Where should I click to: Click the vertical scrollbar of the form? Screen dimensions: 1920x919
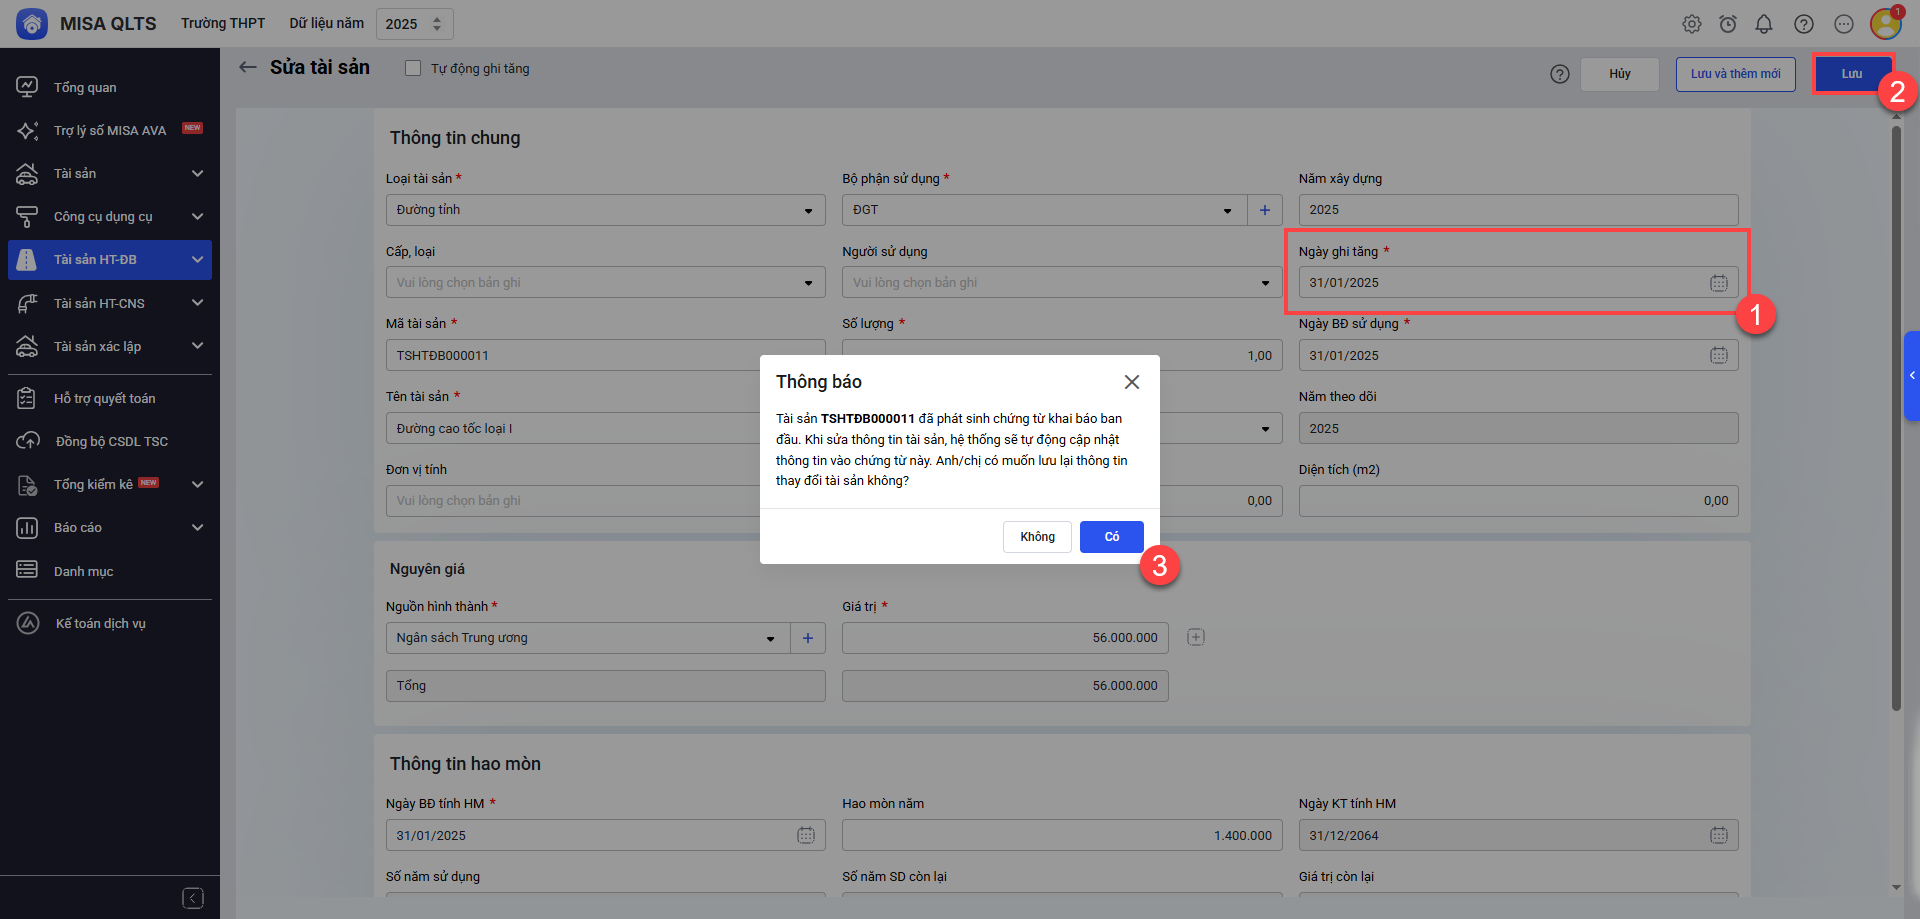tap(1896, 420)
